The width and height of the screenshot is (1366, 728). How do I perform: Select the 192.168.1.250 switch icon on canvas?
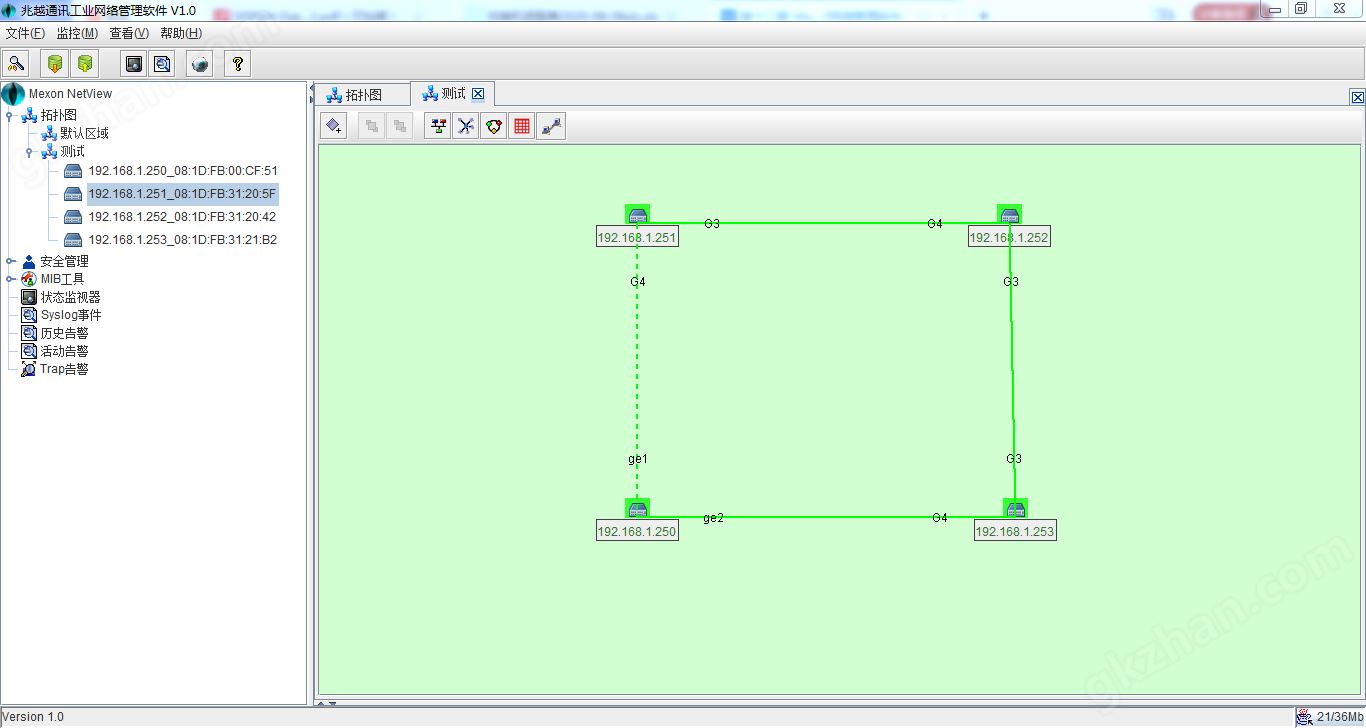[x=638, y=509]
